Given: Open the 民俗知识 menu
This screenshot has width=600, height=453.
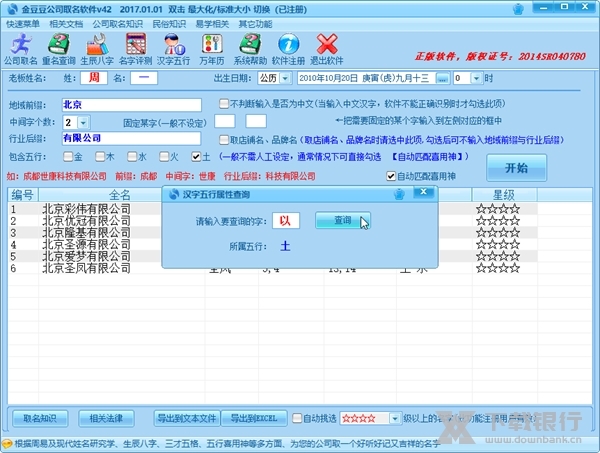Looking at the screenshot, I should coord(169,24).
